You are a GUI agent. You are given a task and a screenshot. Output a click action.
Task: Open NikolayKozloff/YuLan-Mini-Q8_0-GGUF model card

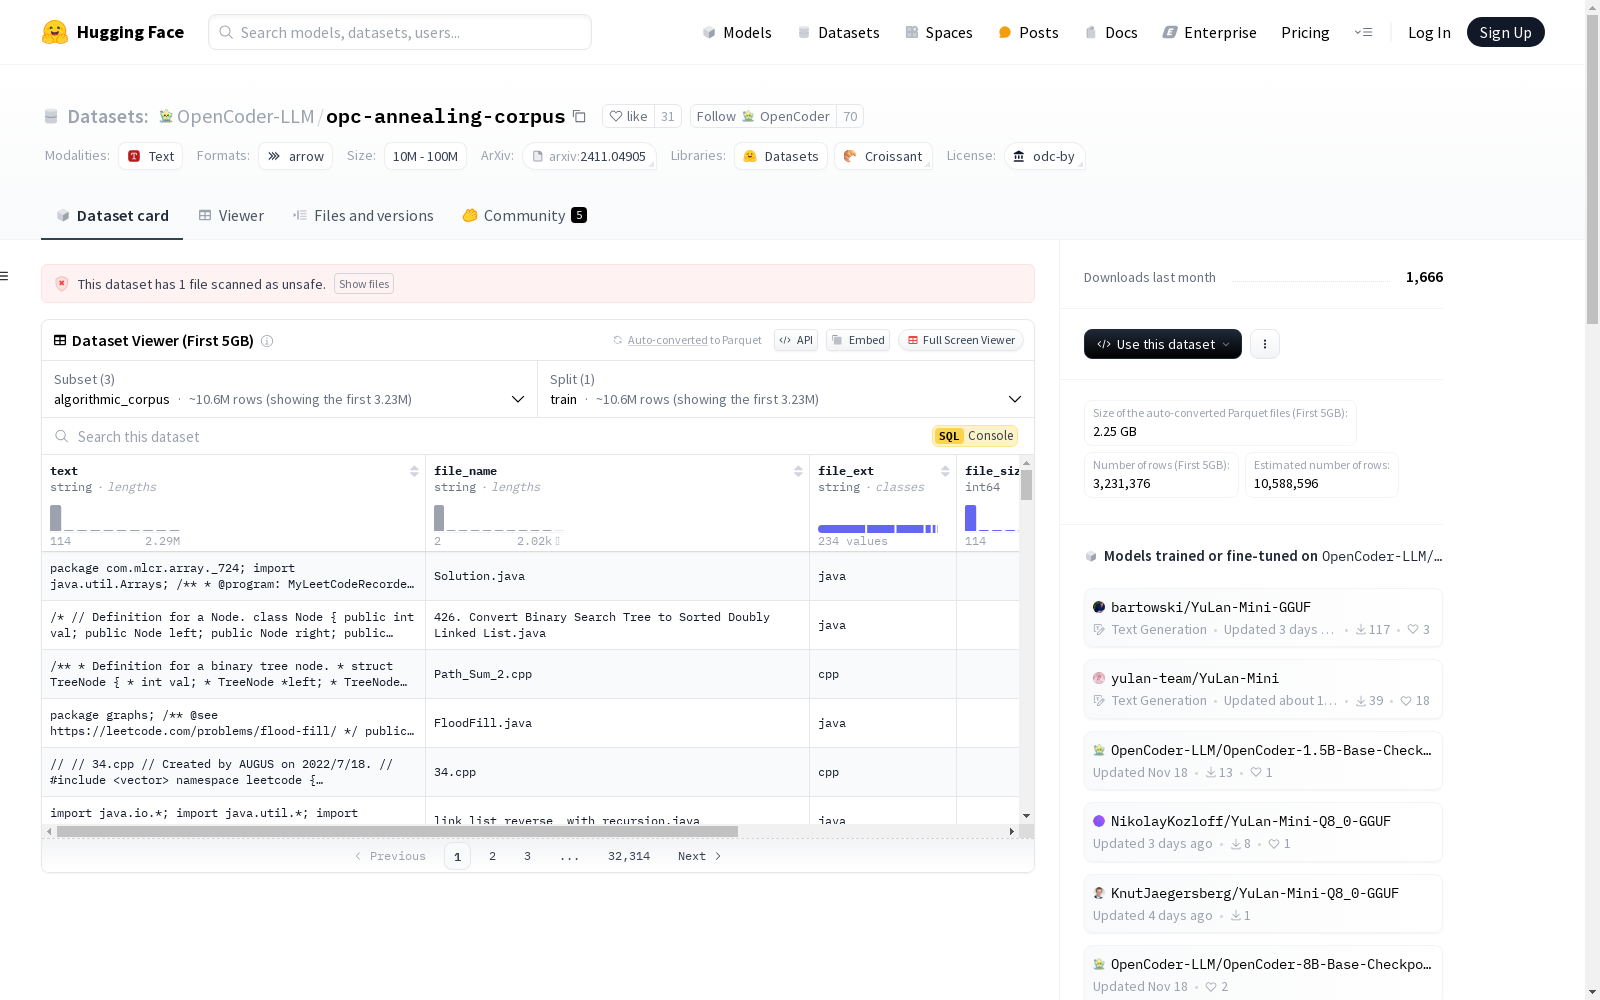pyautogui.click(x=1263, y=832)
